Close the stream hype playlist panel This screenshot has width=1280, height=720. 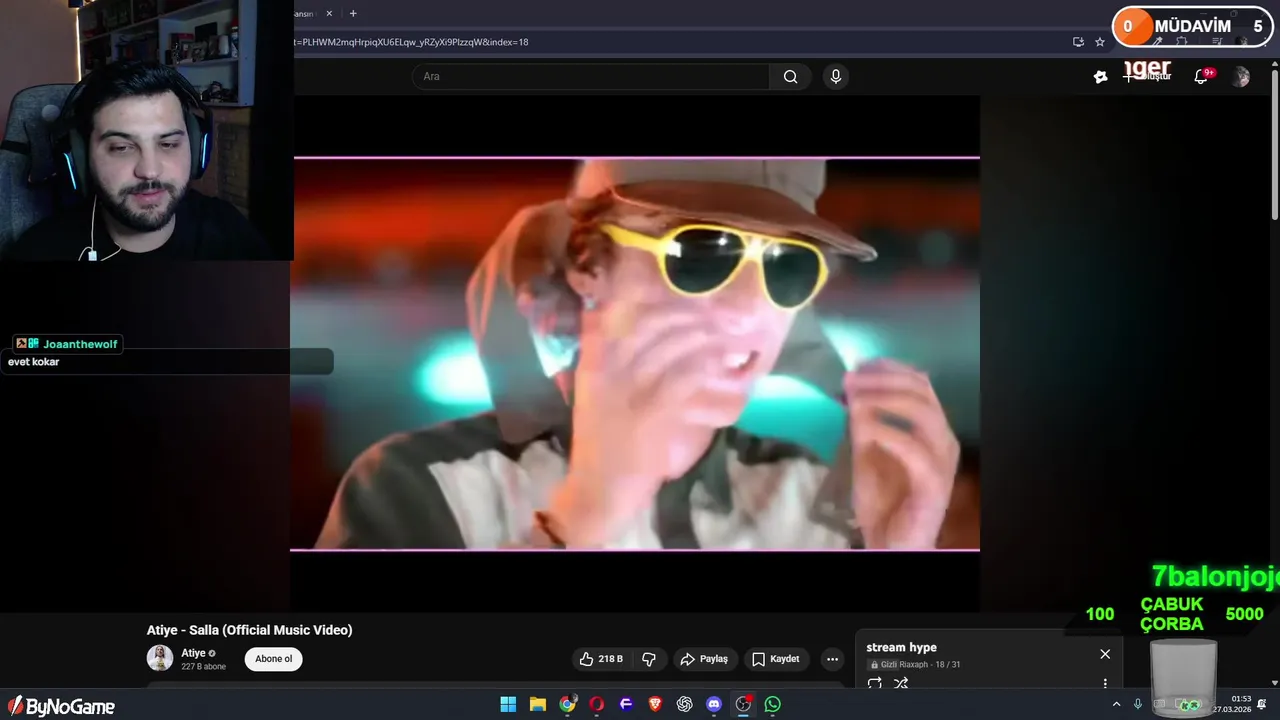1105,654
